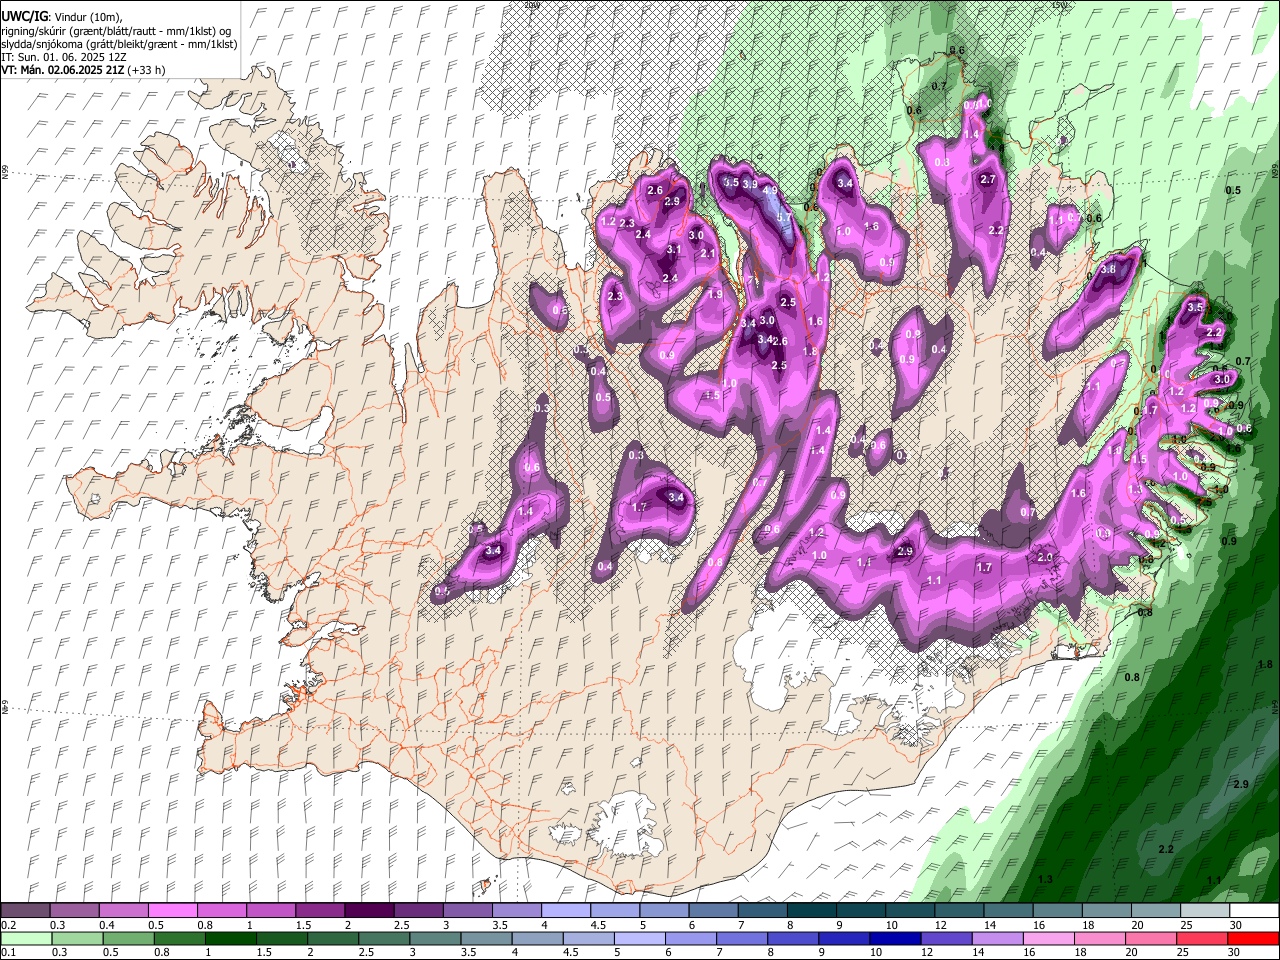Select the dark teal 8 snow-scale swatch
Screen dimensions: 1280x960
tap(810, 911)
